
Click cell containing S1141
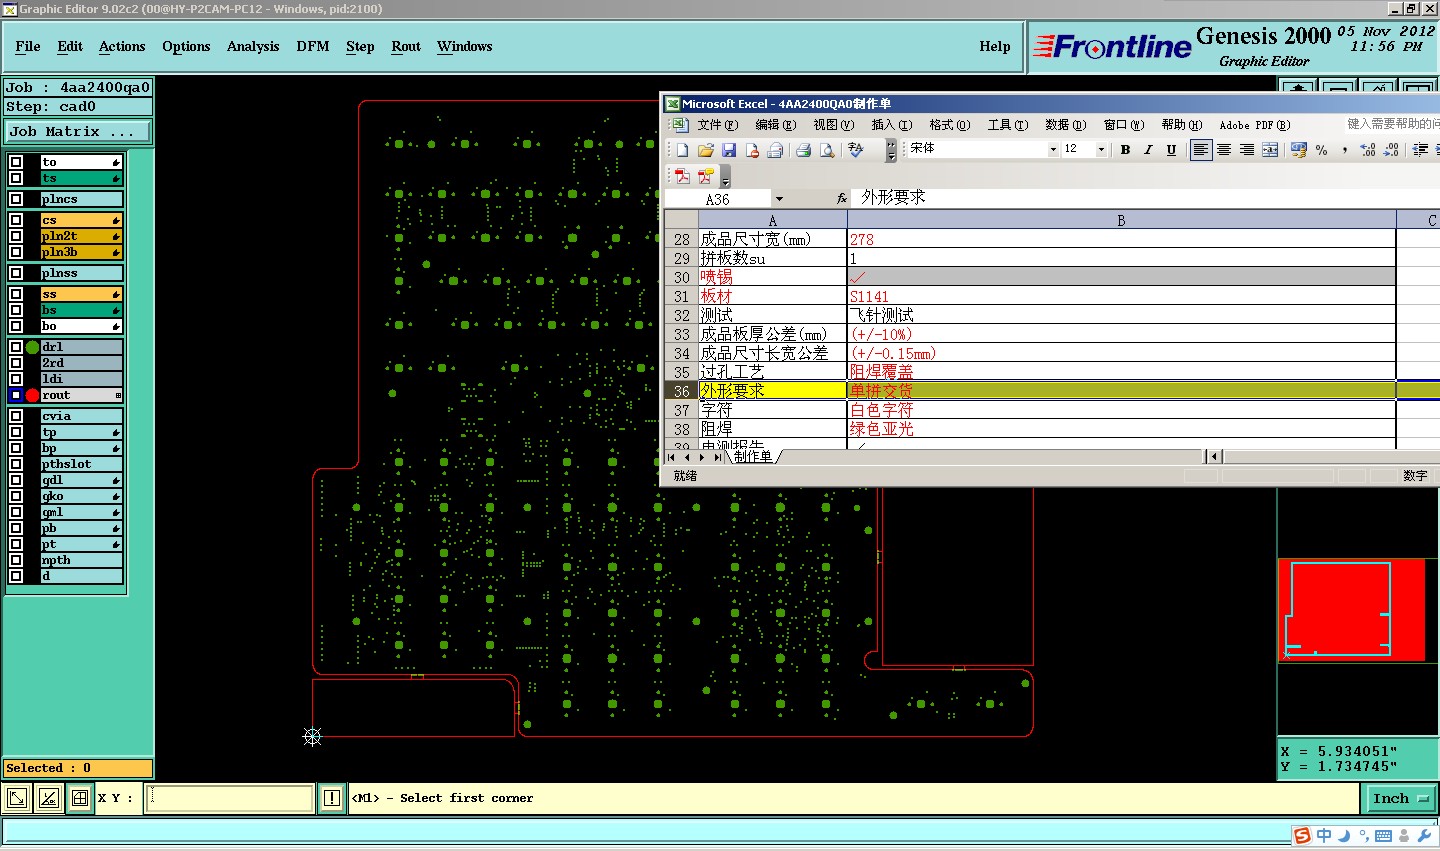click(x=1121, y=296)
